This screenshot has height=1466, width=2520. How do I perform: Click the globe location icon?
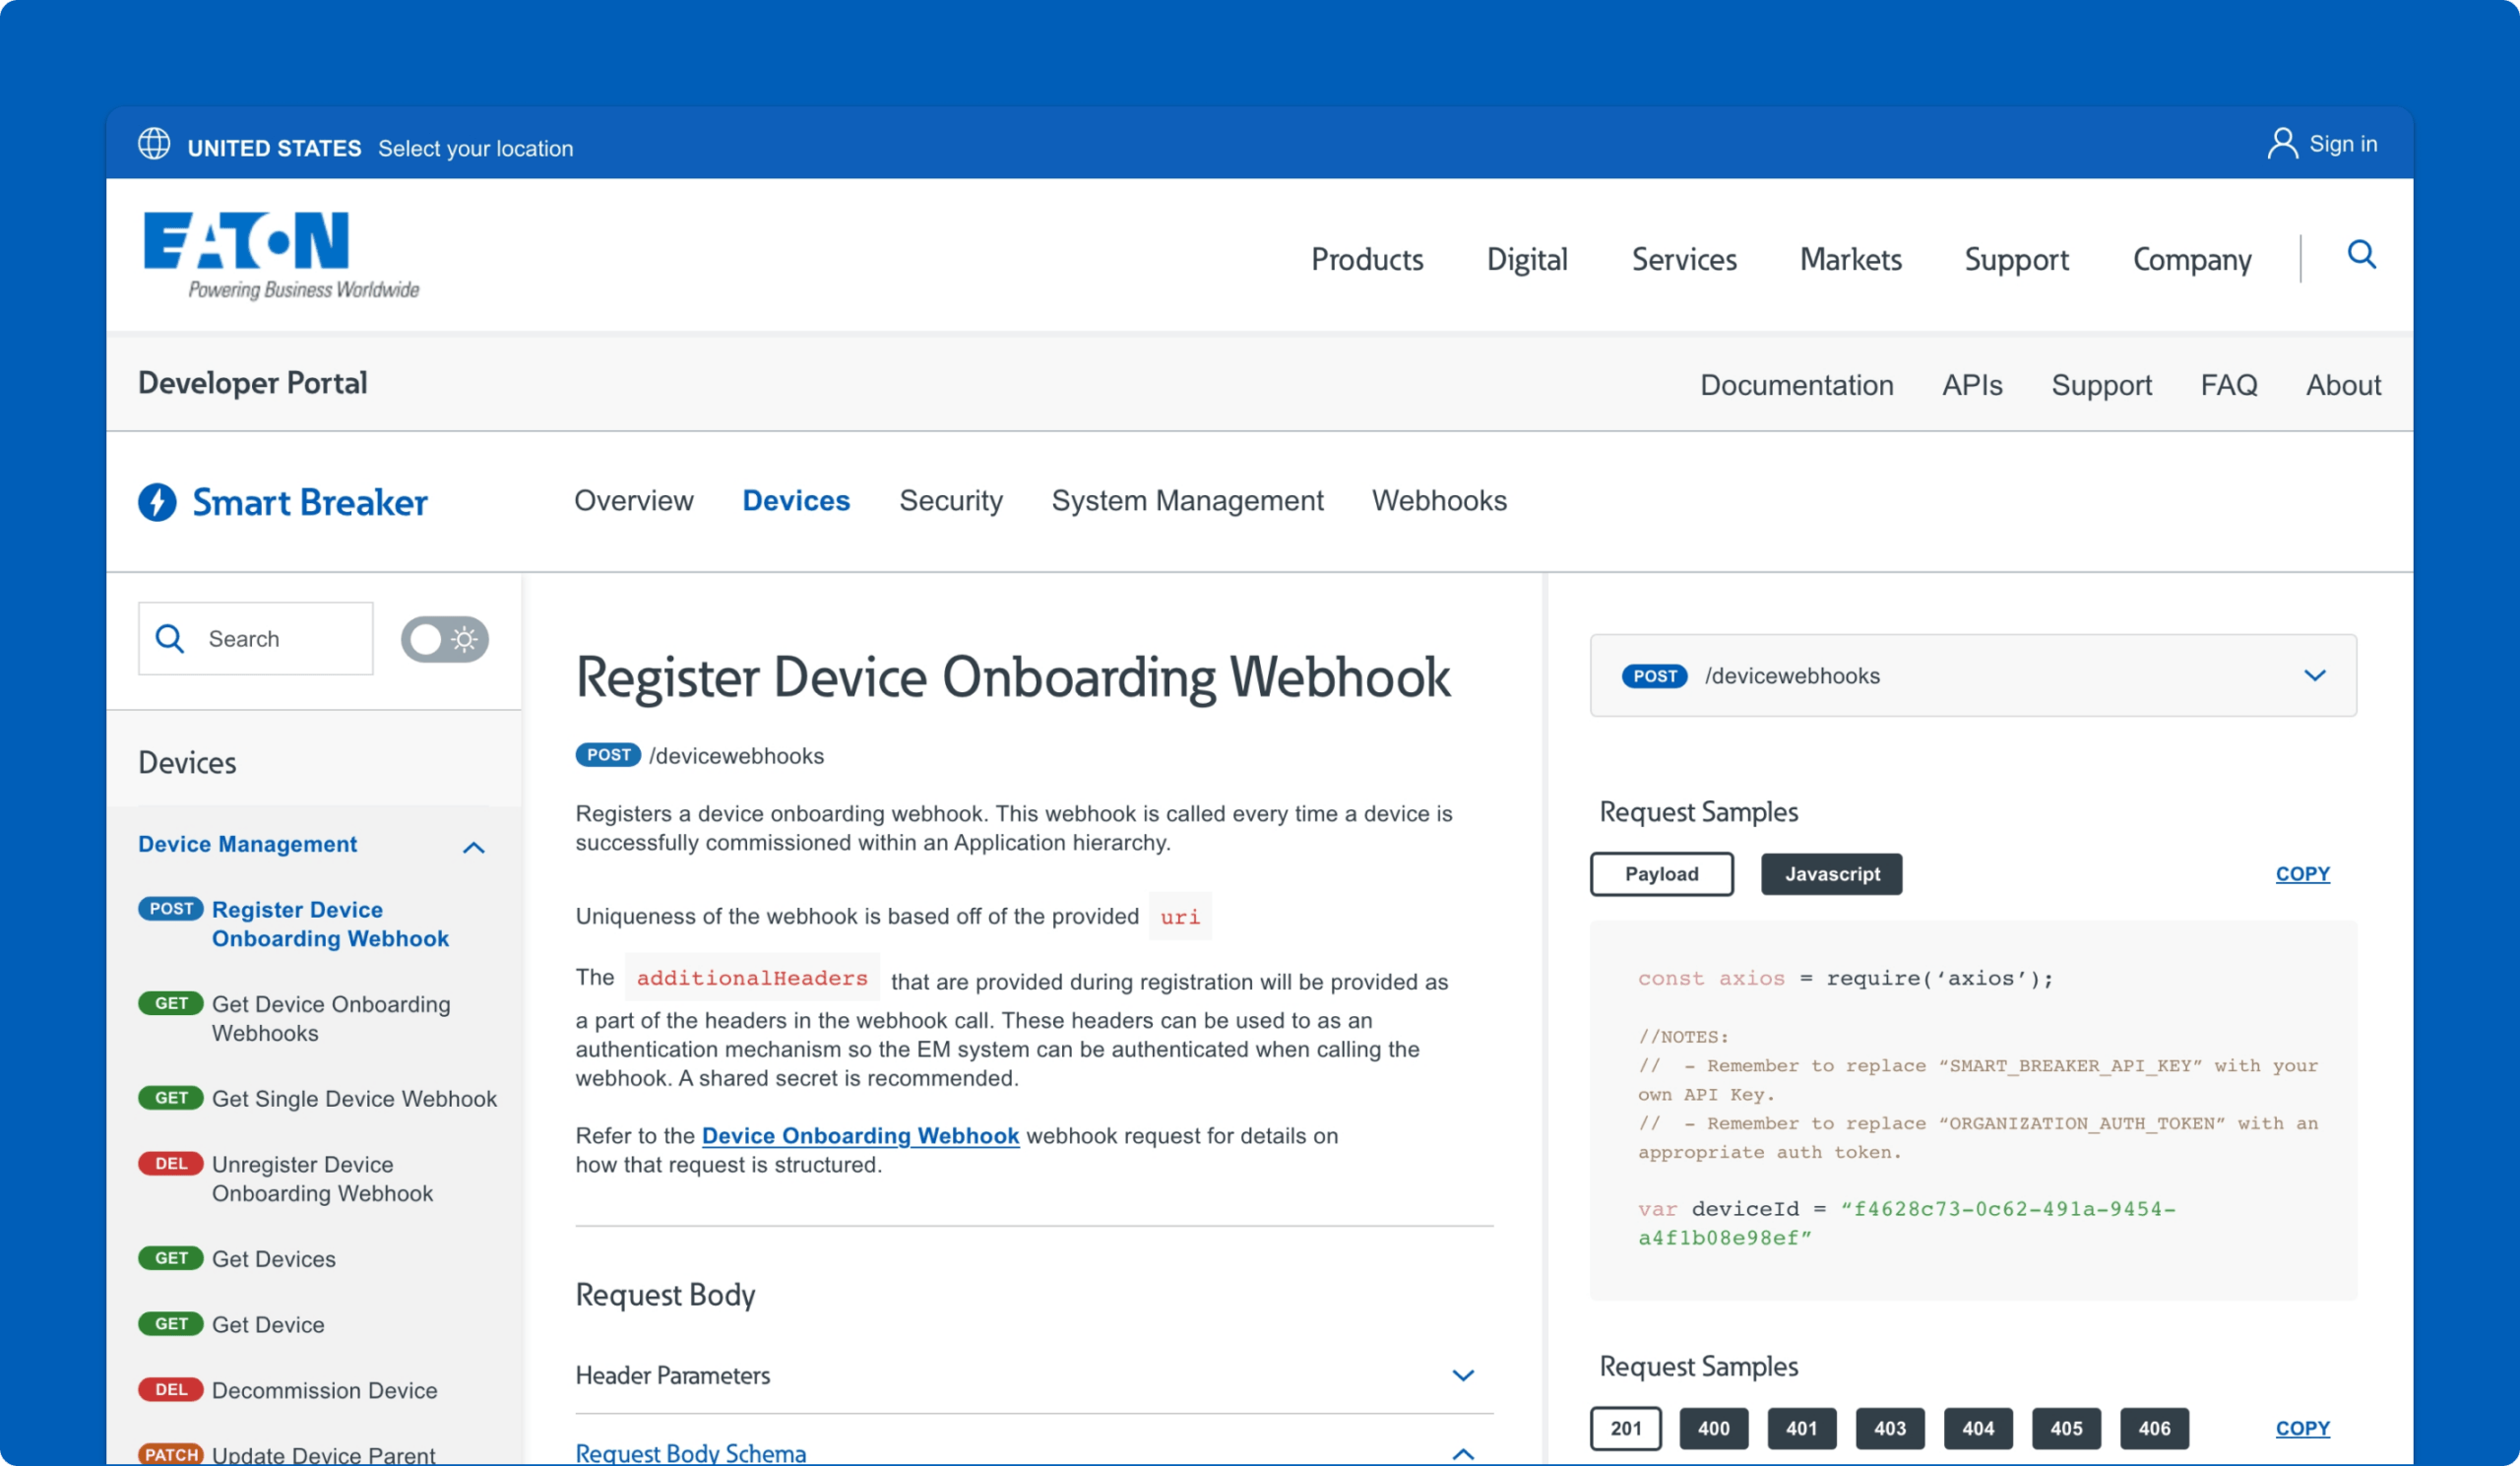click(x=153, y=144)
